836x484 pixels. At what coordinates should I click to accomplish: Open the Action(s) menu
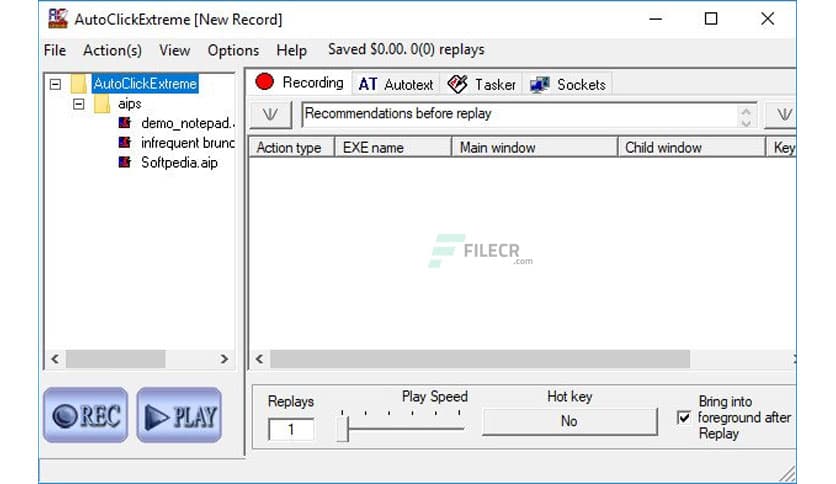pyautogui.click(x=112, y=50)
